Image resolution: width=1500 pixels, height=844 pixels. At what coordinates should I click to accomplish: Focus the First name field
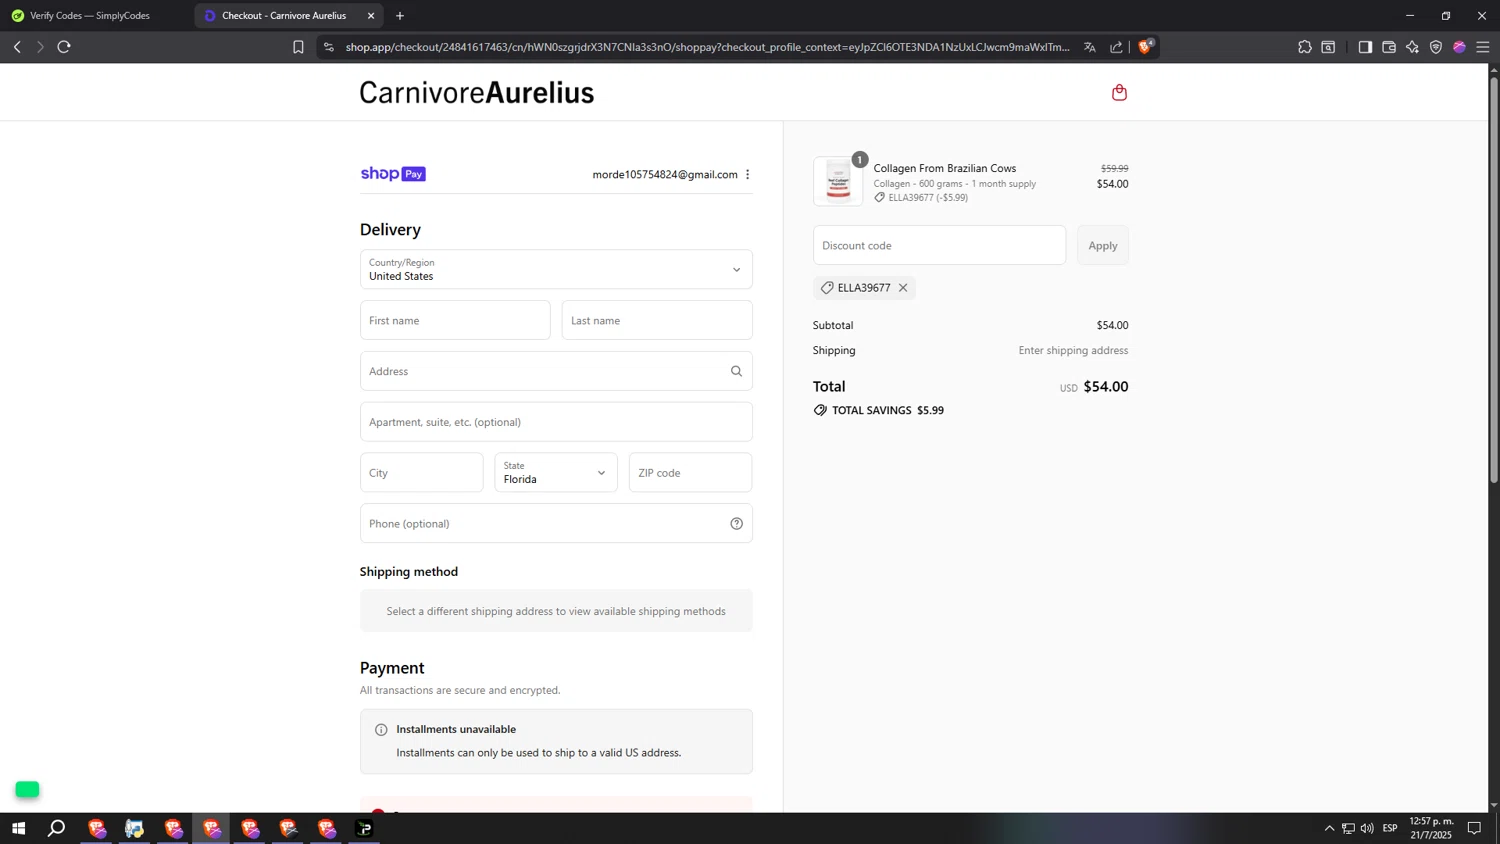click(455, 320)
